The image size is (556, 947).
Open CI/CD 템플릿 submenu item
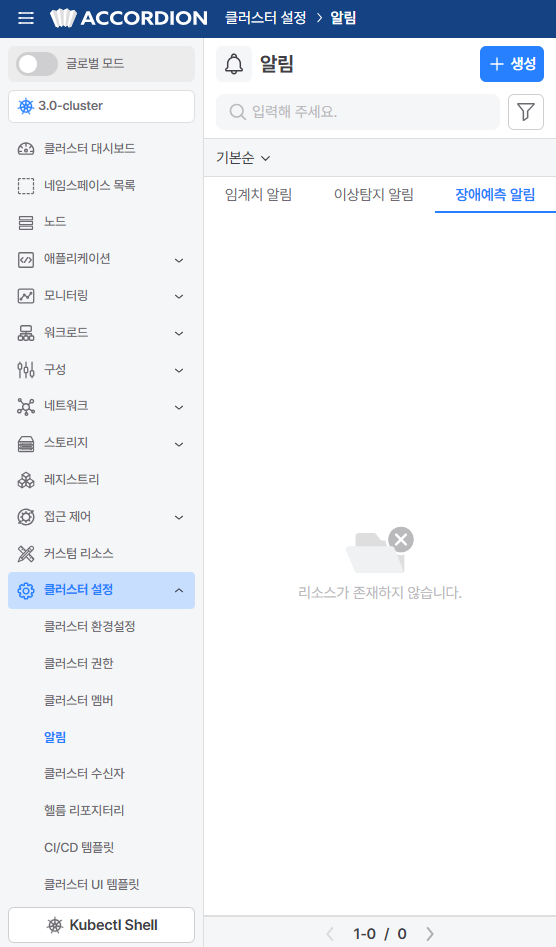[x=79, y=848]
